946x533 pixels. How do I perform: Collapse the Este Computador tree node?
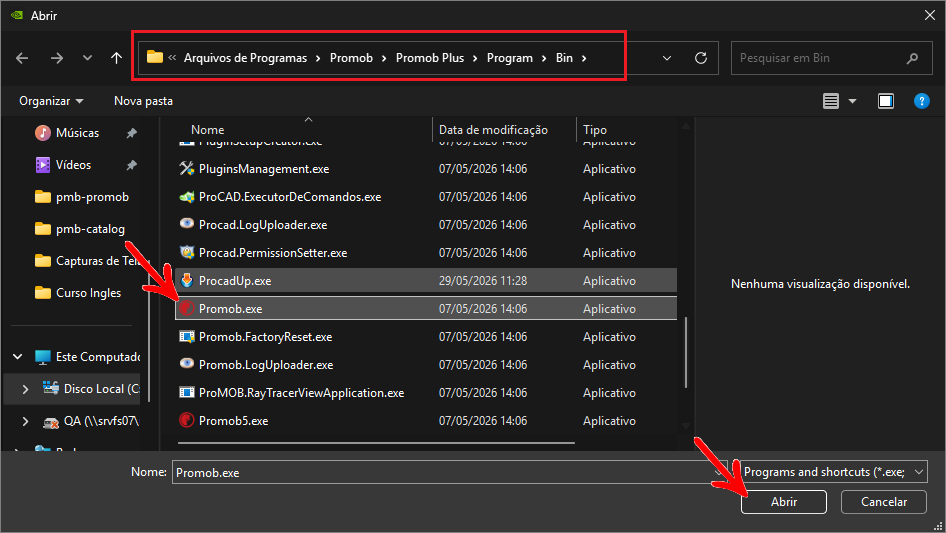(x=17, y=357)
